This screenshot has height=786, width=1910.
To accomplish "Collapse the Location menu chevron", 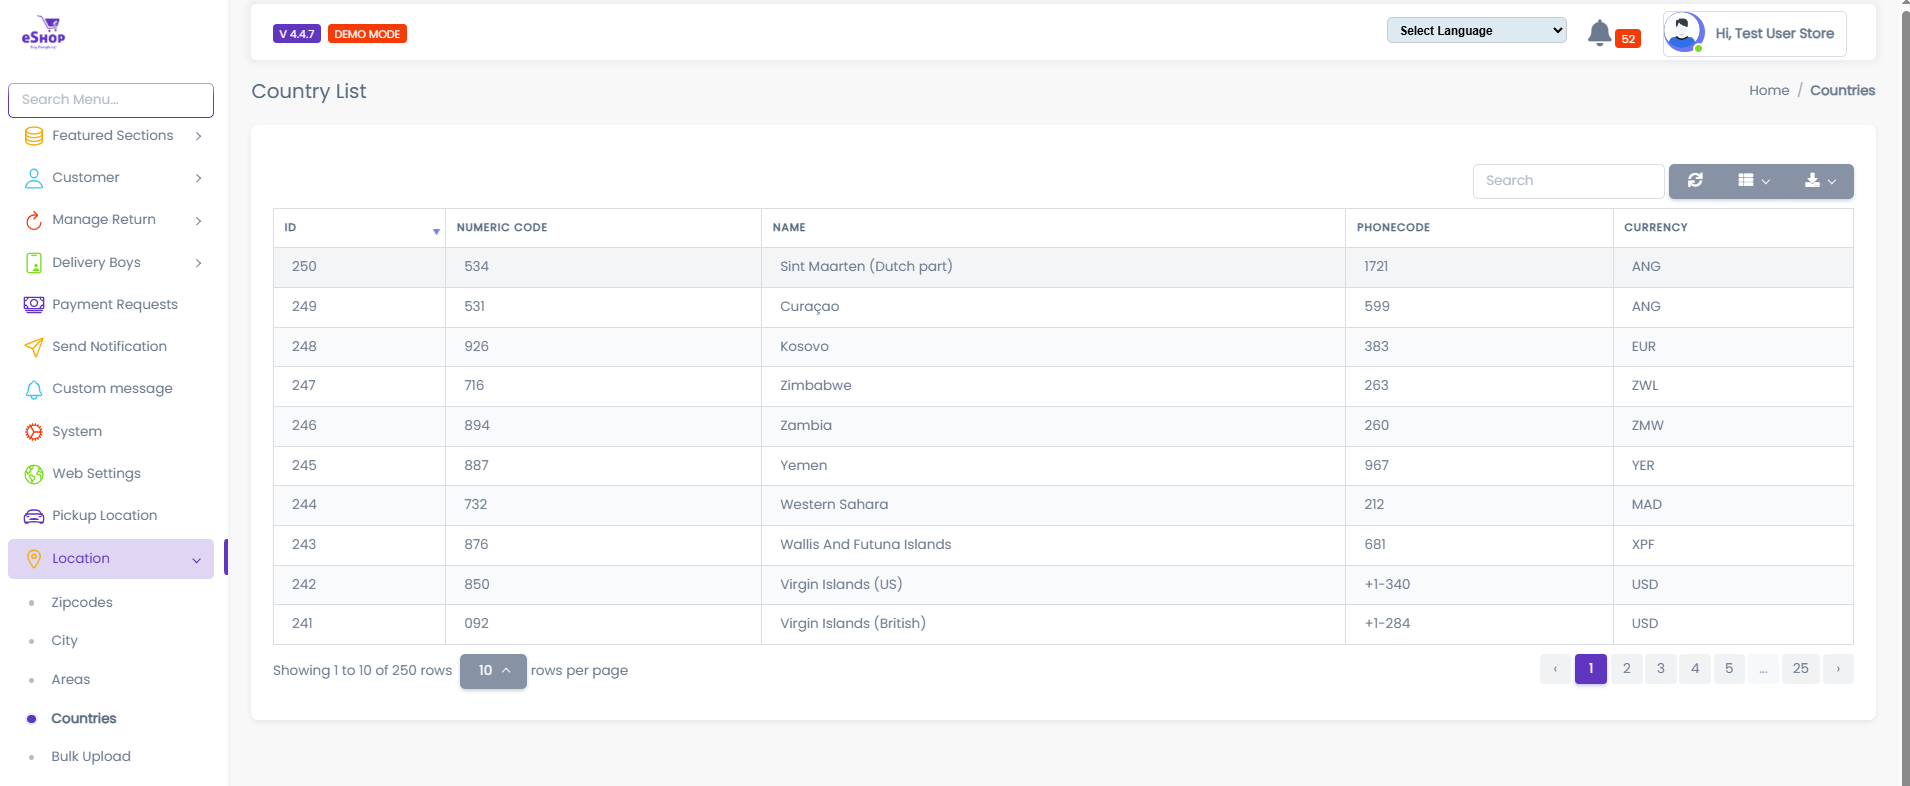I will (196, 560).
